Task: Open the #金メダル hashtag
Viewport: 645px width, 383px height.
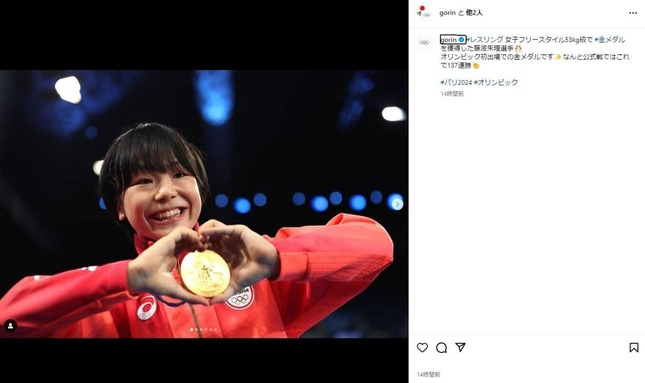Action: (610, 40)
